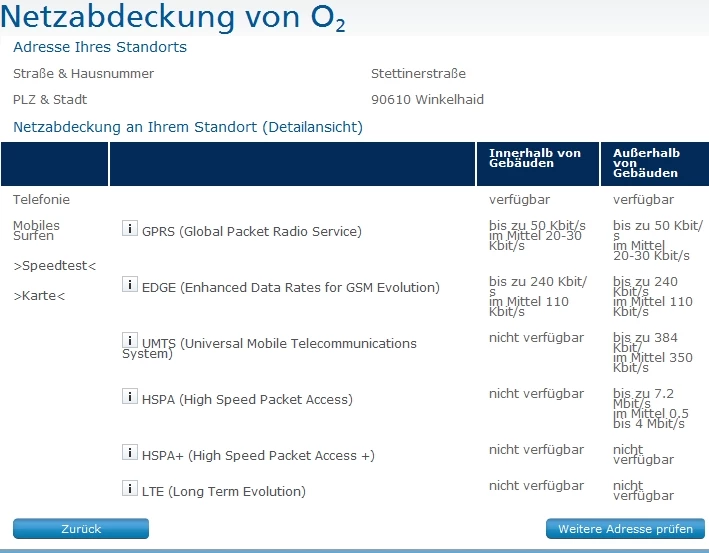Open the GPRS info icon

(130, 228)
